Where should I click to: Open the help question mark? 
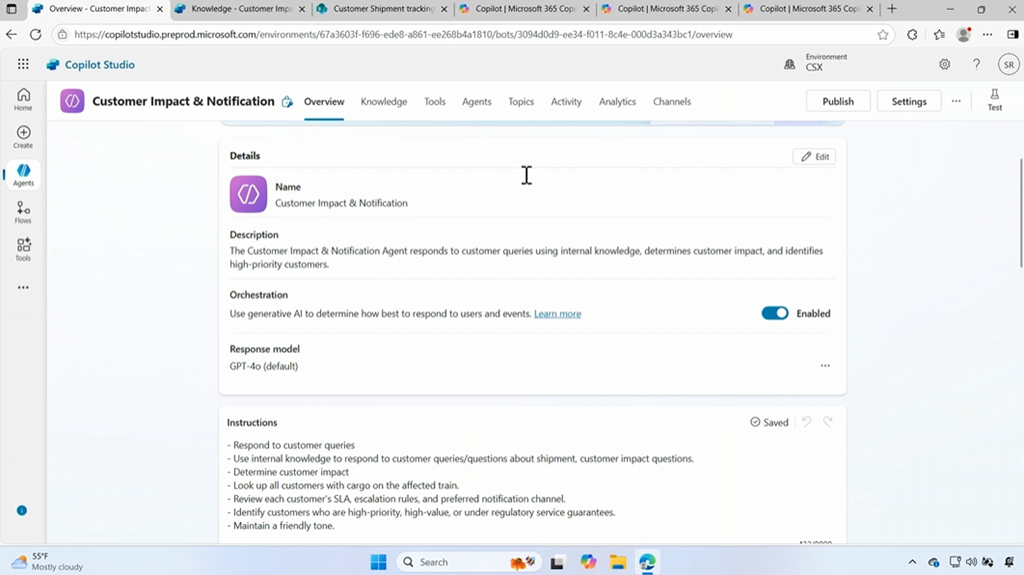pyautogui.click(x=976, y=64)
